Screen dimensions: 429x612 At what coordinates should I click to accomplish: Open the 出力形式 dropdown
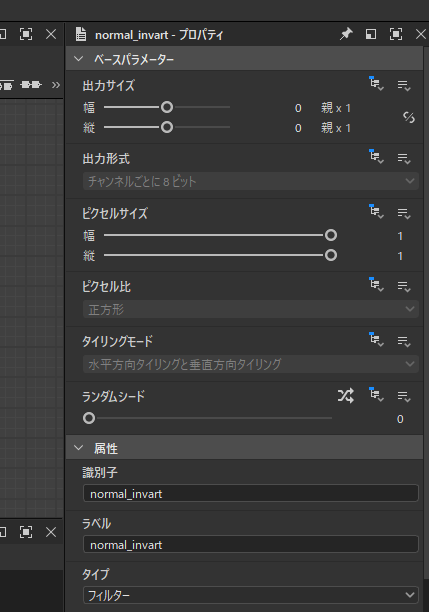pyautogui.click(x=251, y=181)
